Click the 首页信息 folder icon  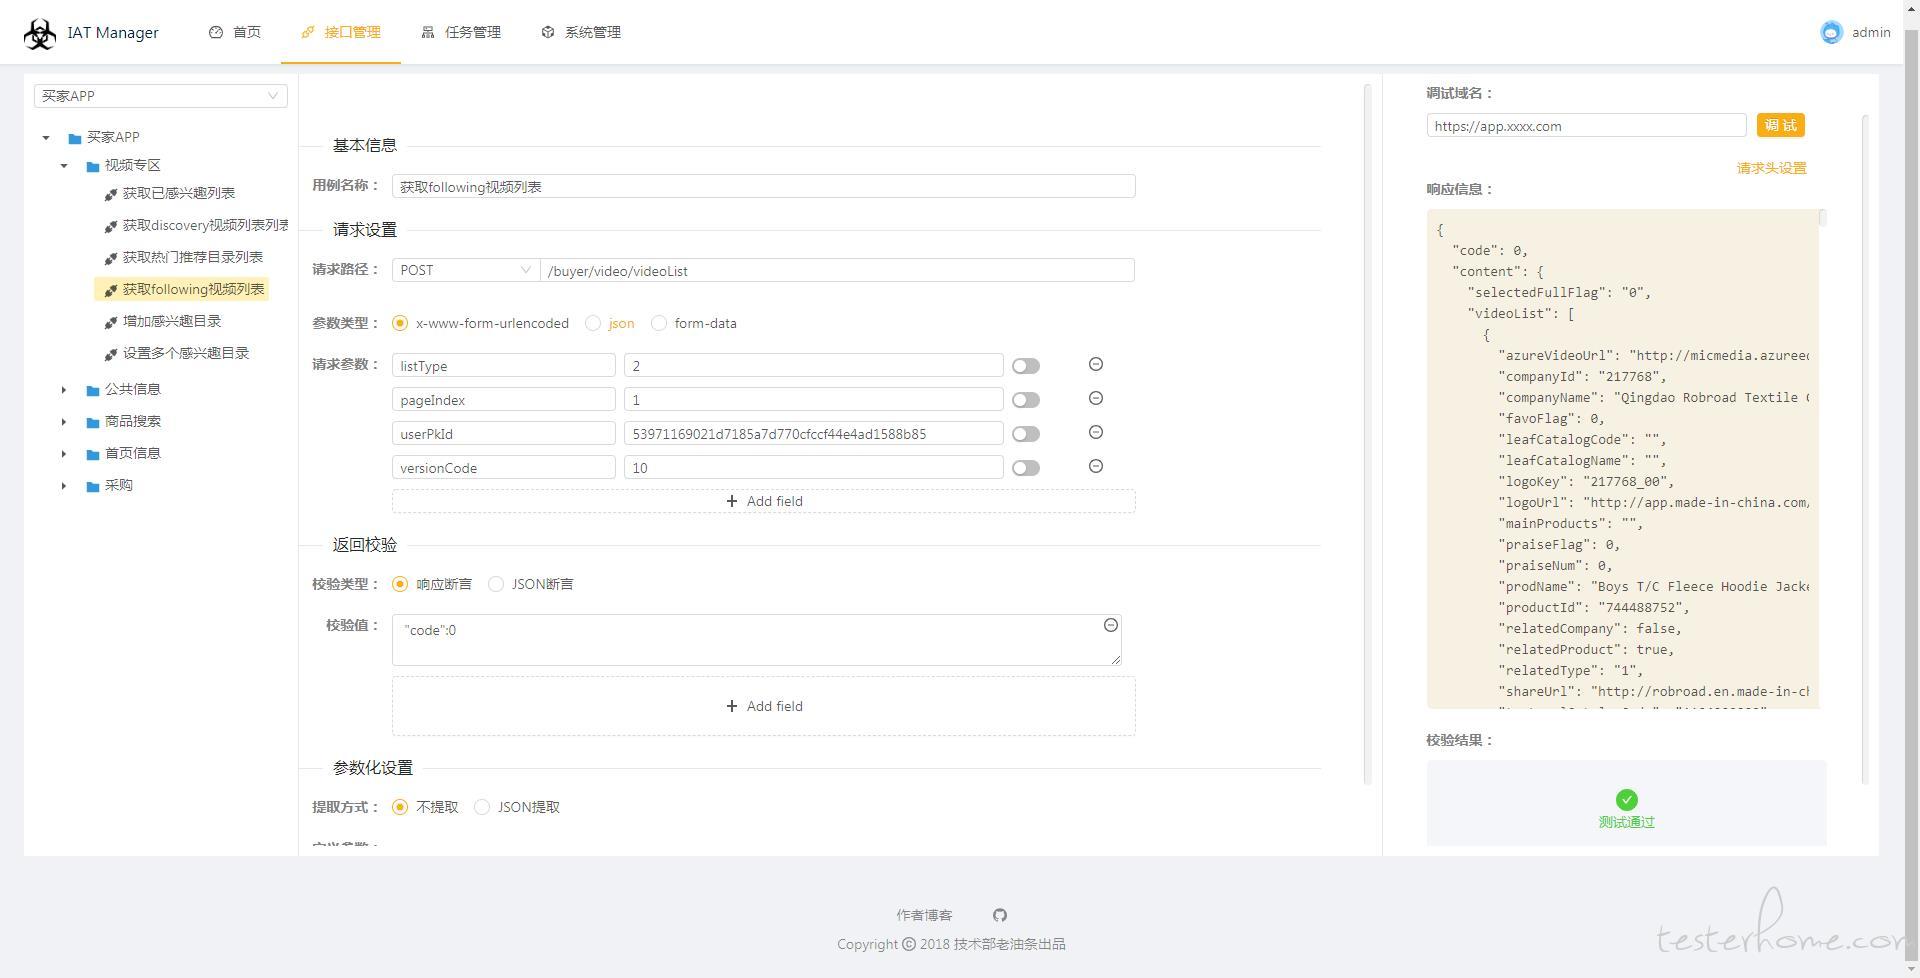pyautogui.click(x=93, y=454)
